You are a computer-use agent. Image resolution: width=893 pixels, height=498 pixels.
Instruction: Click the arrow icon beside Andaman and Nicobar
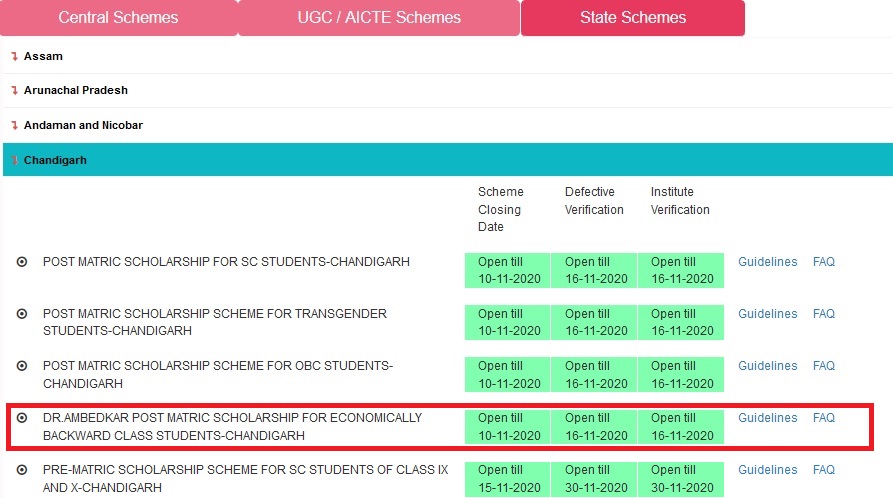coord(14,125)
